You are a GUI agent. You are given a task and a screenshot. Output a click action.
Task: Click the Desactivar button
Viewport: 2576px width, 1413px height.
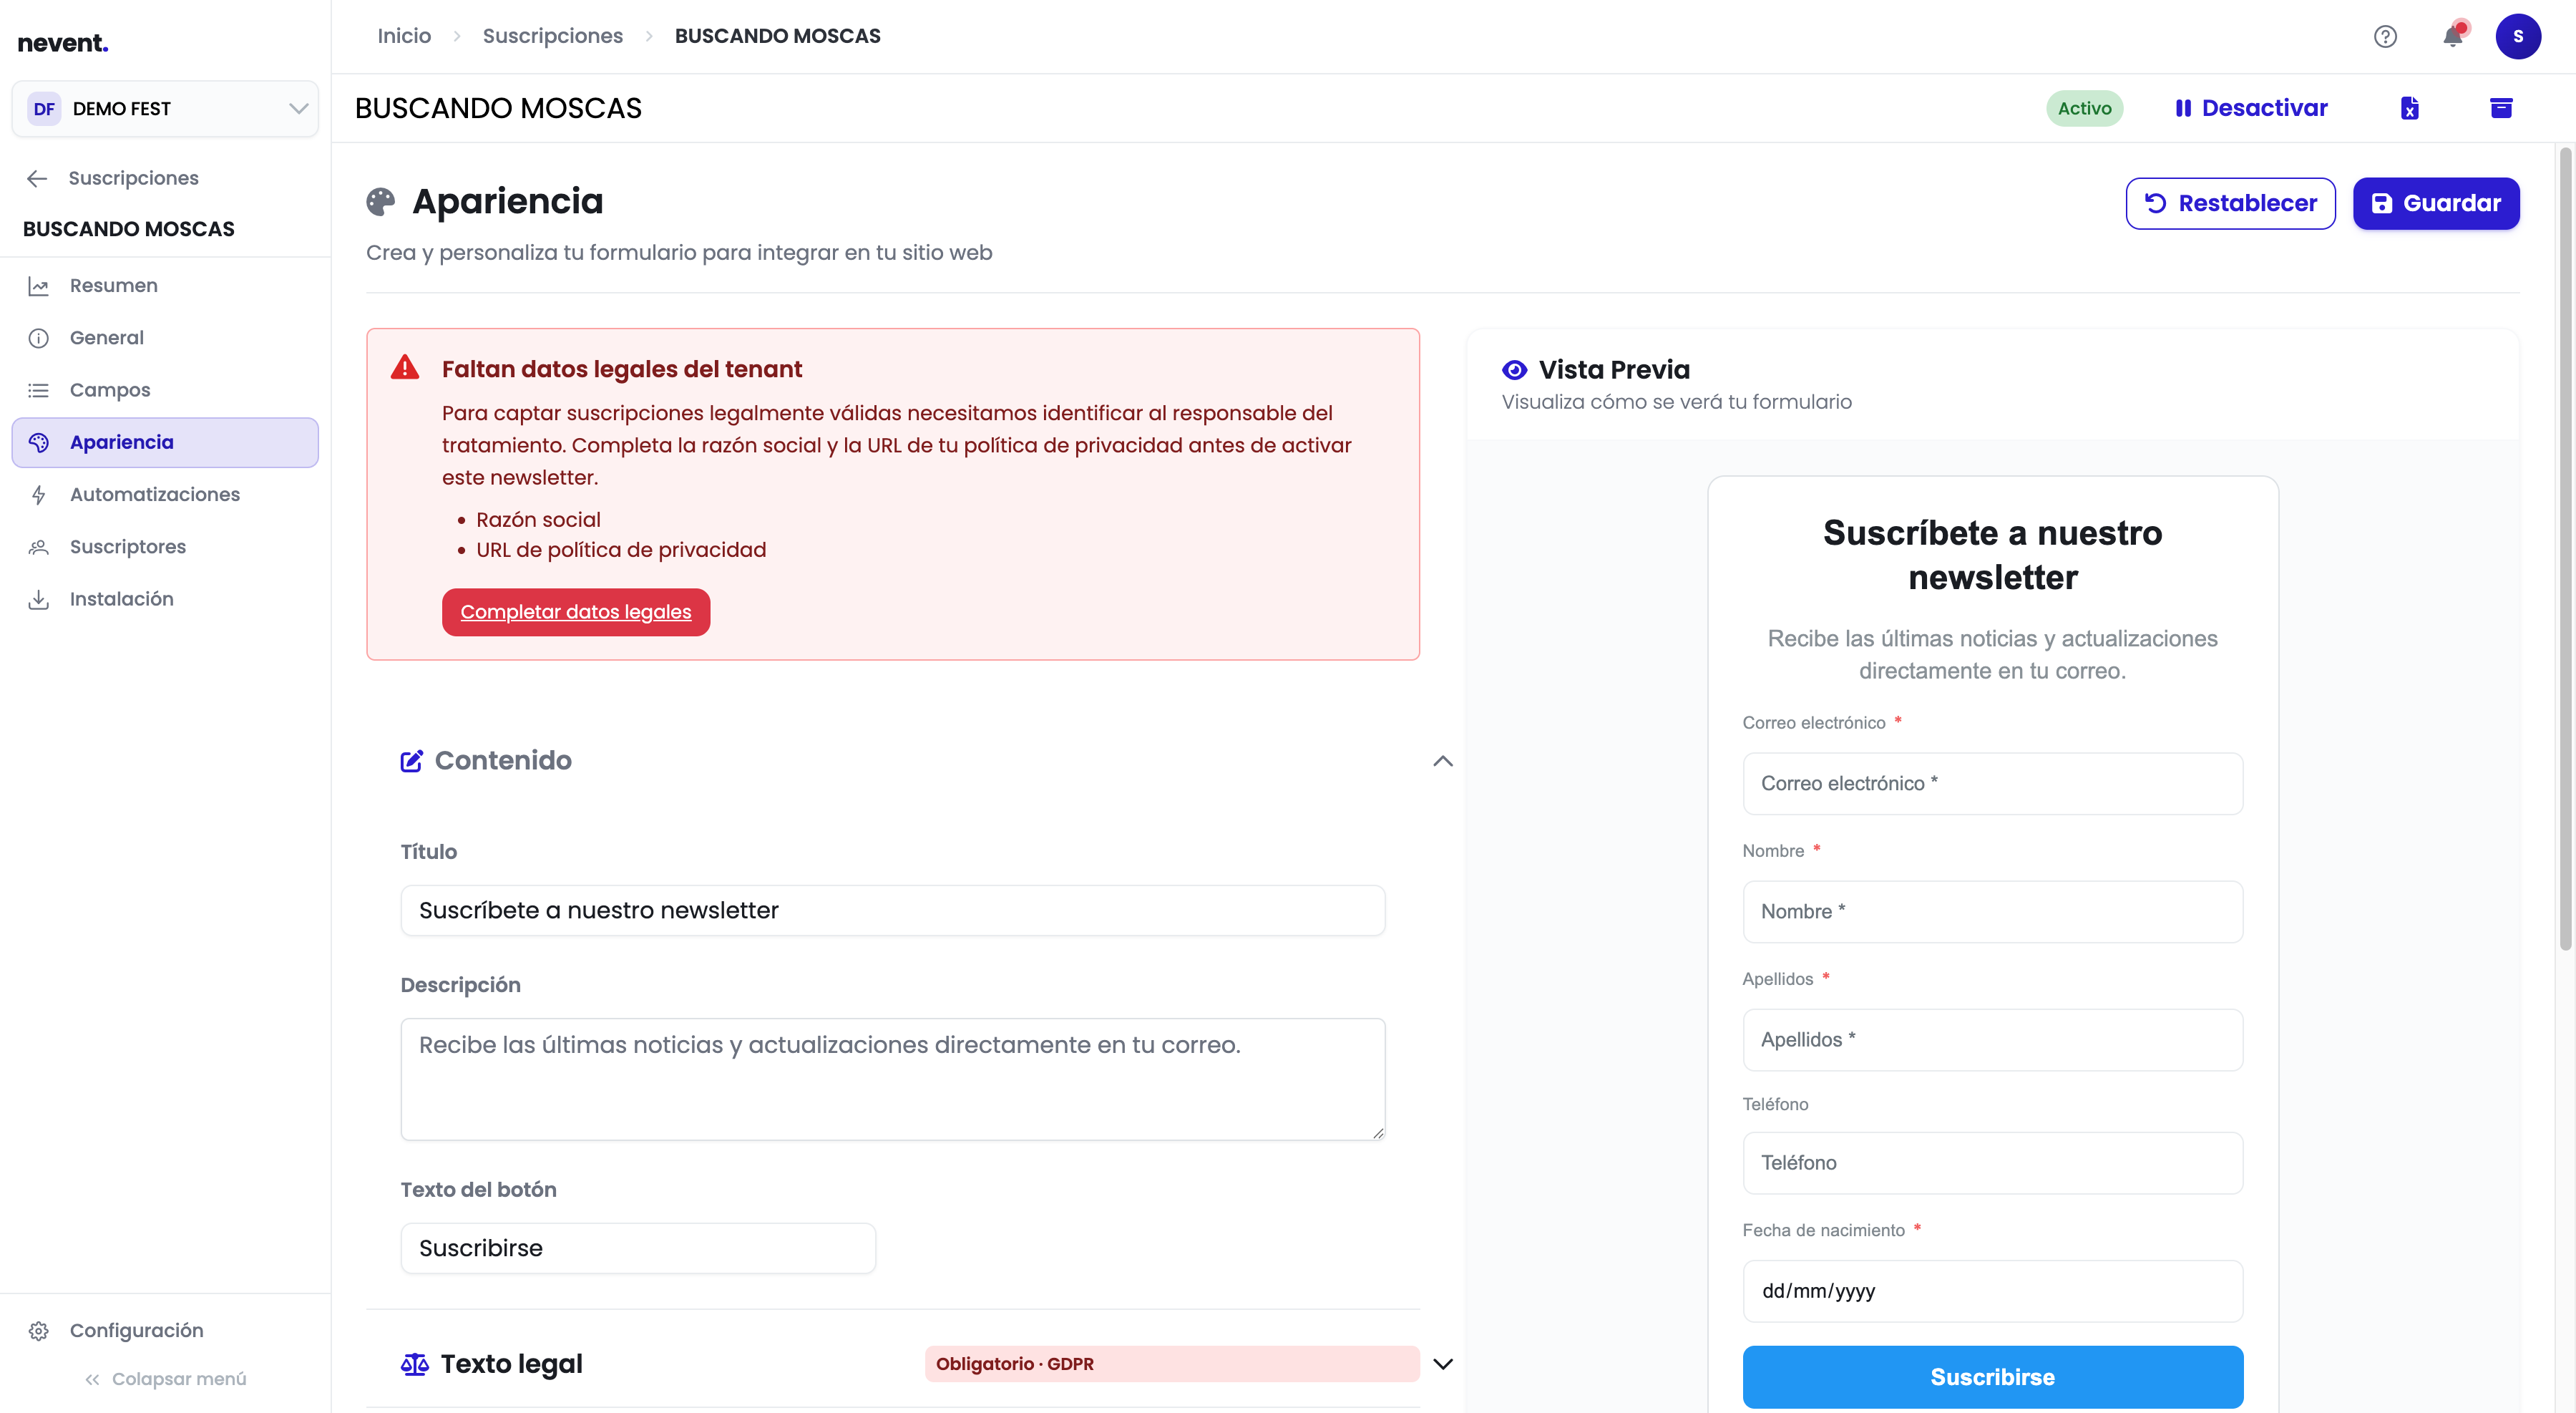point(2251,108)
